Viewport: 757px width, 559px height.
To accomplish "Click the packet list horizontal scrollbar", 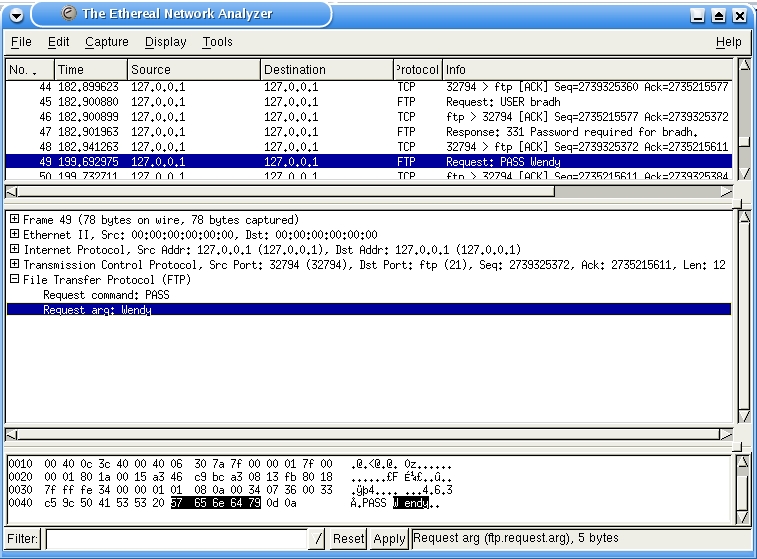I will (x=368, y=191).
